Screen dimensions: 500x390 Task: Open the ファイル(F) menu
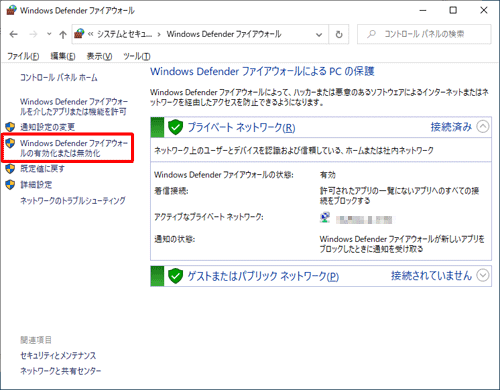click(x=23, y=56)
